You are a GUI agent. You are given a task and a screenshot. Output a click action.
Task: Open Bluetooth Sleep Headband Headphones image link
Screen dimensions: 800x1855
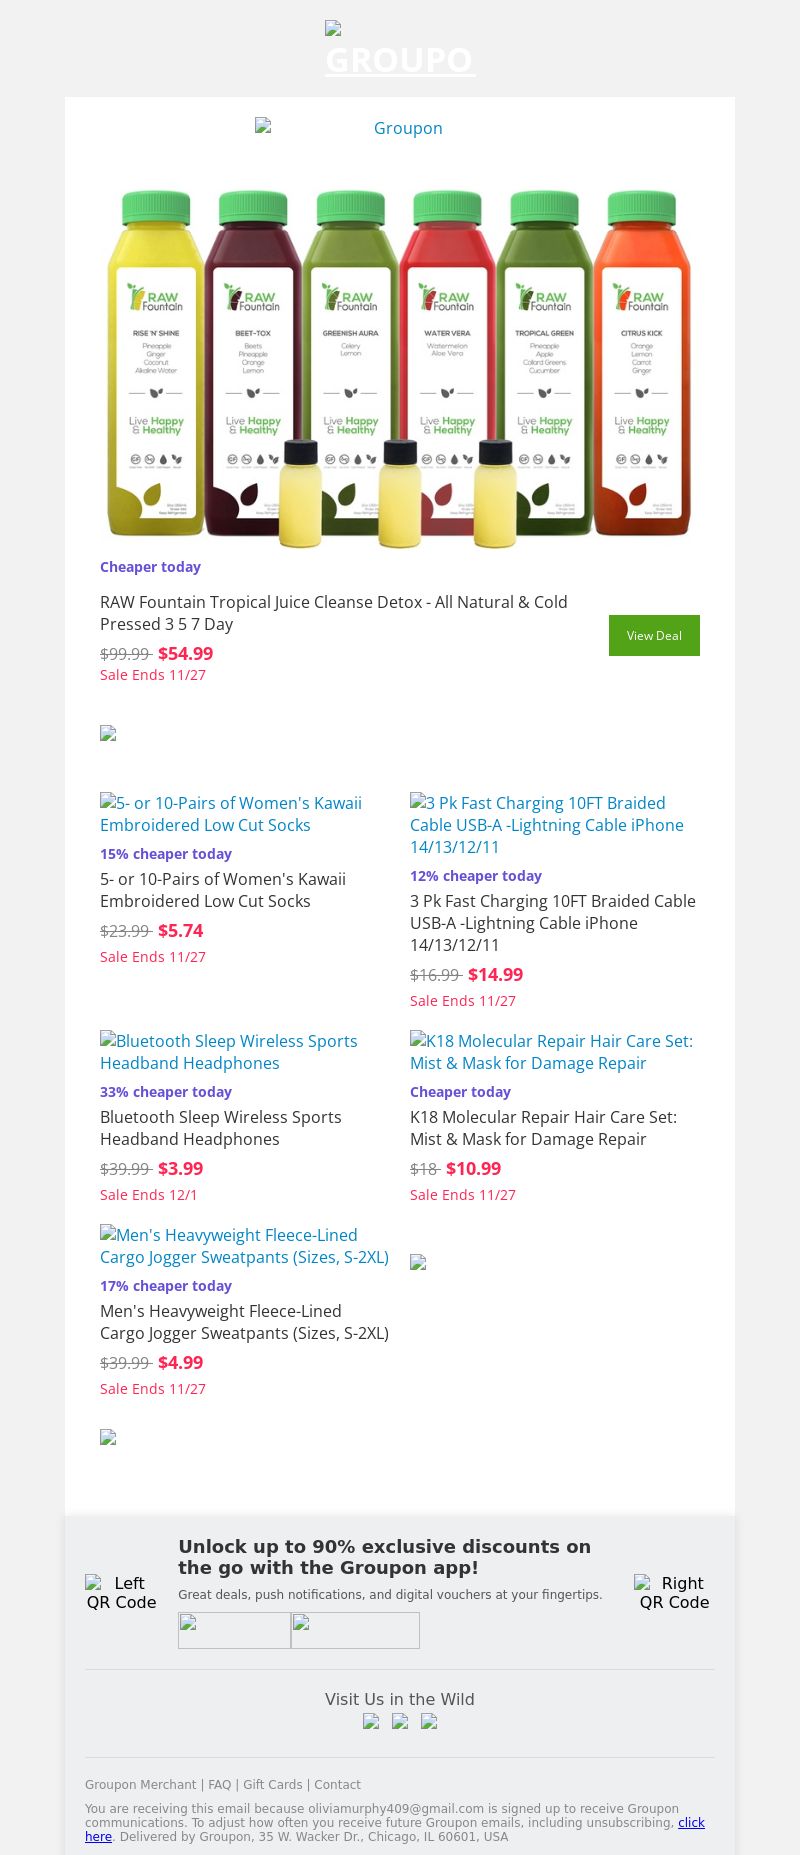pyautogui.click(x=229, y=1052)
